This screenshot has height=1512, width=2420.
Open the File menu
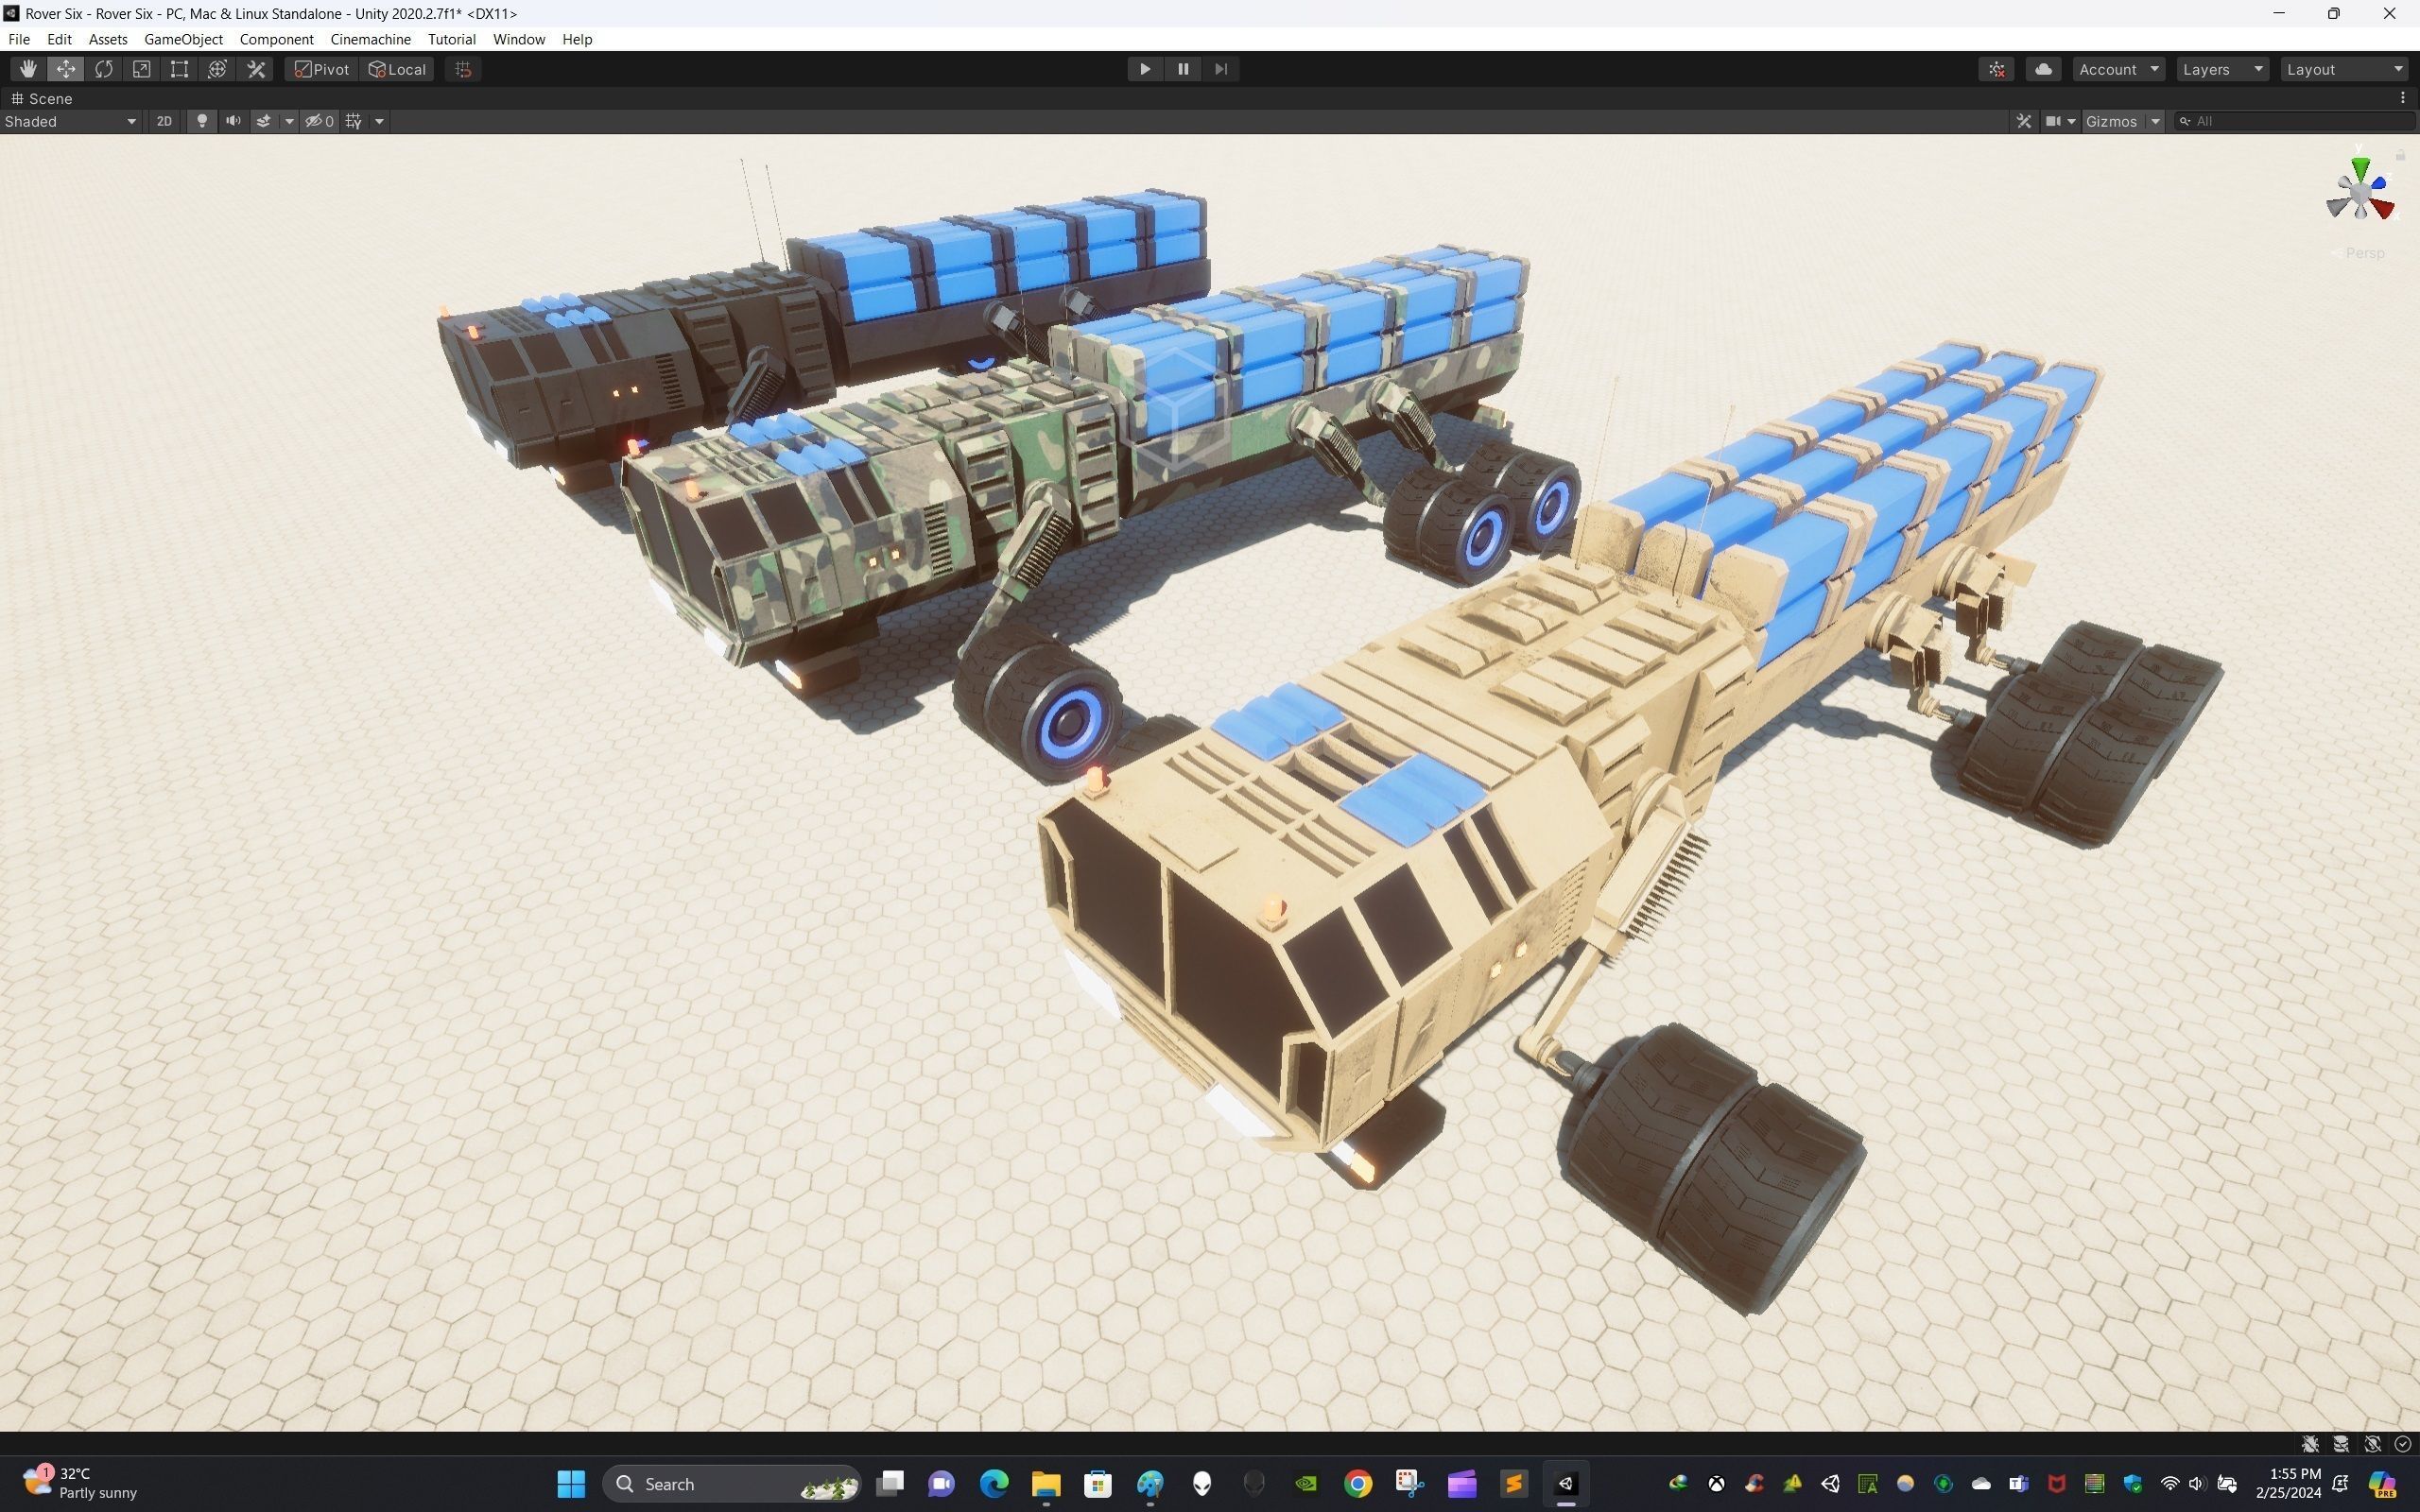pos(19,39)
